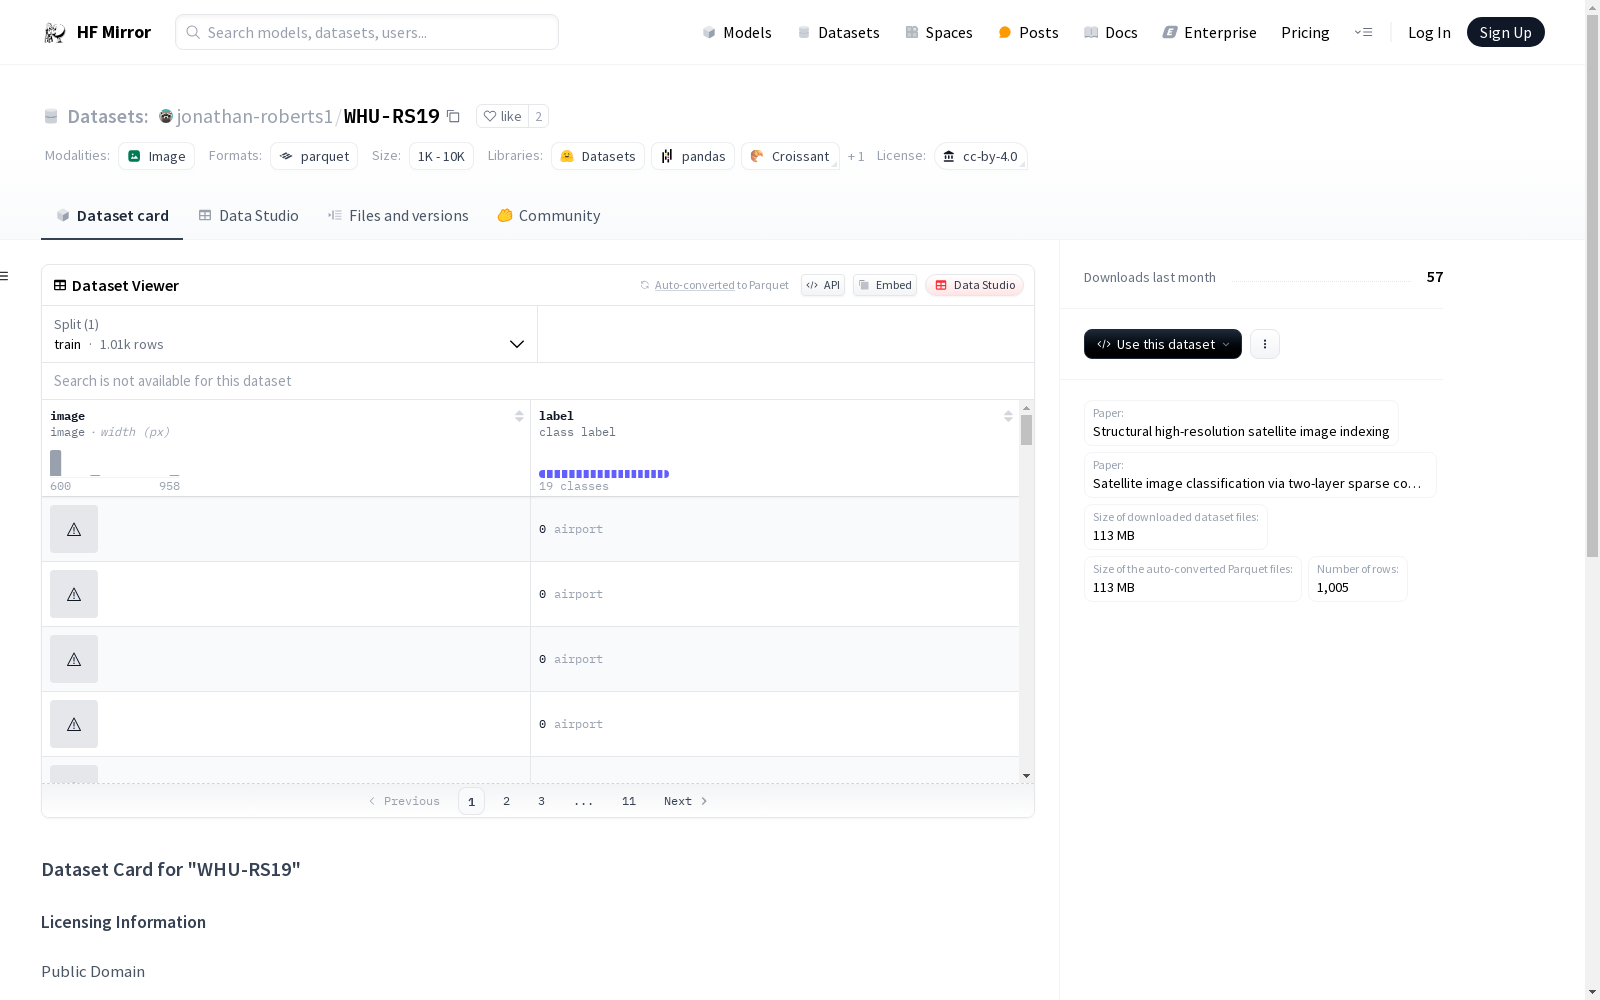The width and height of the screenshot is (1600, 1000).
Task: Click the warning thumbnail in first airport row
Action: [74, 529]
